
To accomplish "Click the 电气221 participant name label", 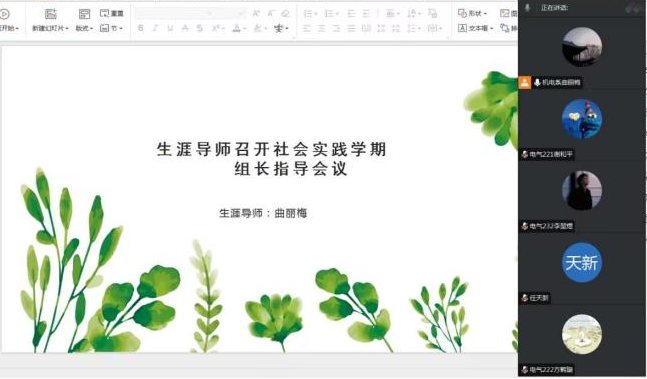I will click(x=551, y=155).
